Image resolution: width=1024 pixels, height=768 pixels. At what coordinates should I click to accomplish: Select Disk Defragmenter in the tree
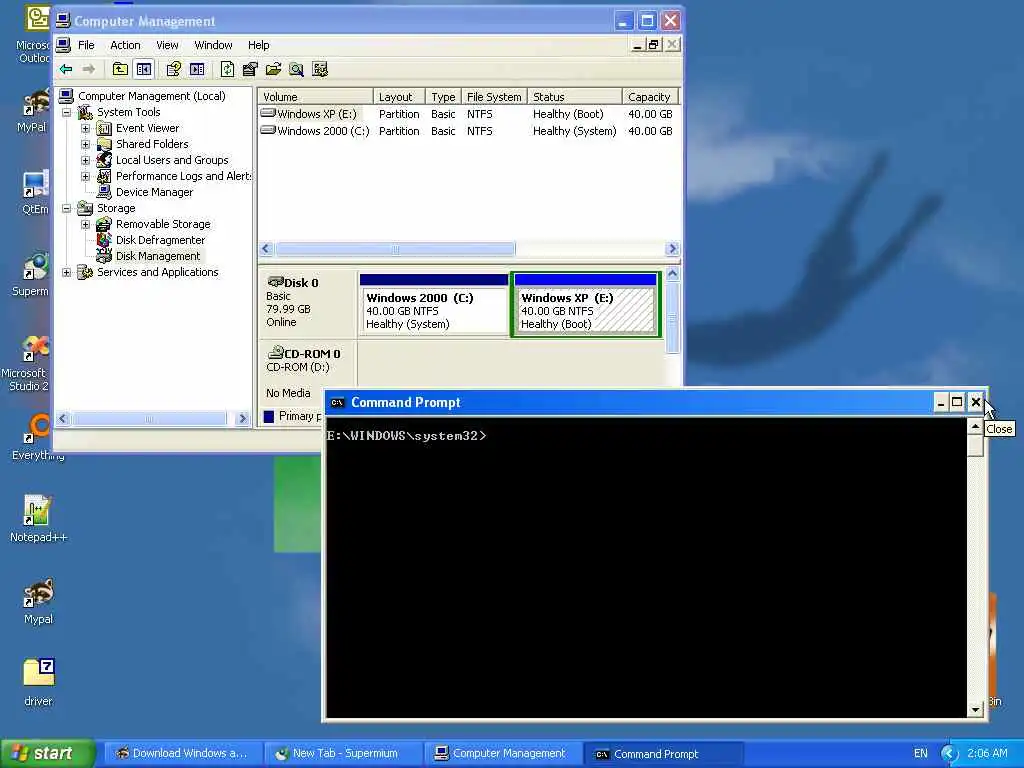[160, 240]
